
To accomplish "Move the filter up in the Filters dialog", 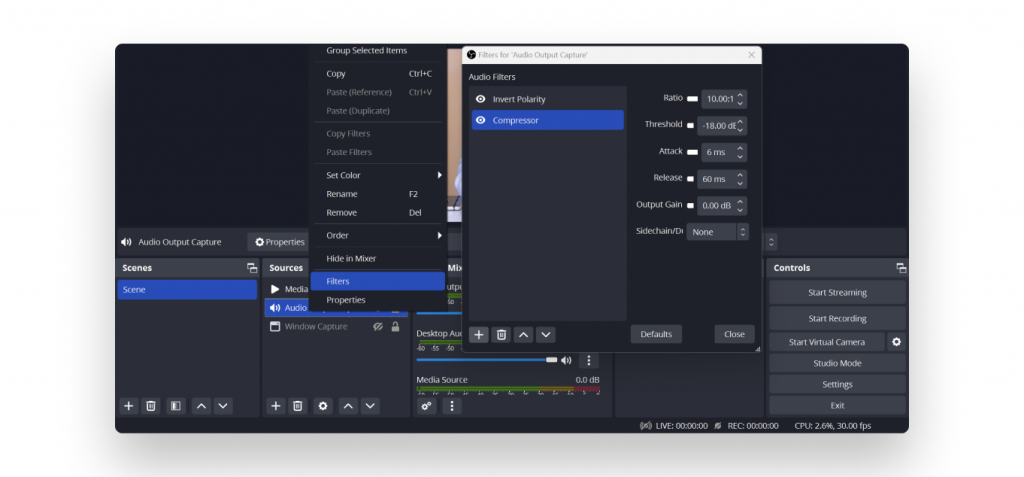I will (x=524, y=335).
